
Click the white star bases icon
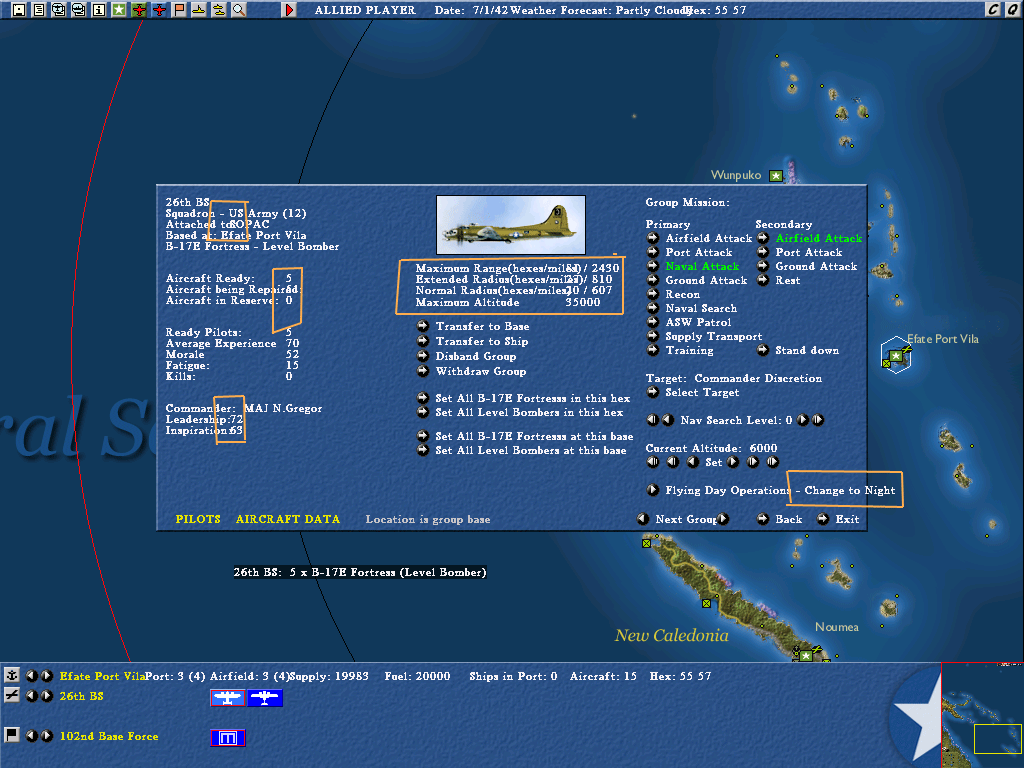(119, 10)
